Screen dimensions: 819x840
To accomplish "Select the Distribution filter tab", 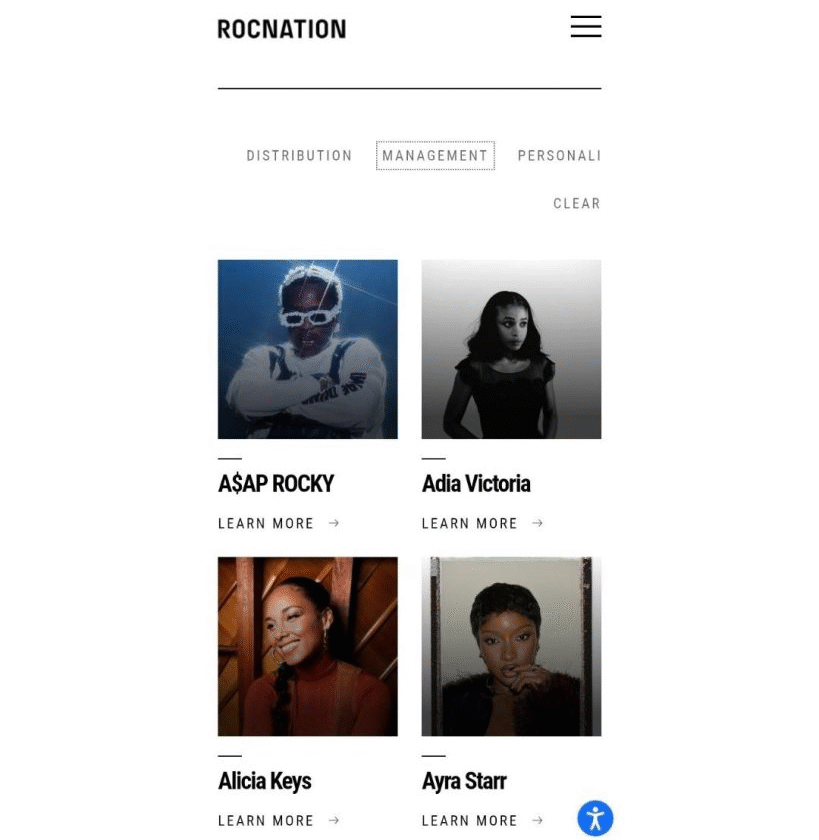I will tap(299, 156).
